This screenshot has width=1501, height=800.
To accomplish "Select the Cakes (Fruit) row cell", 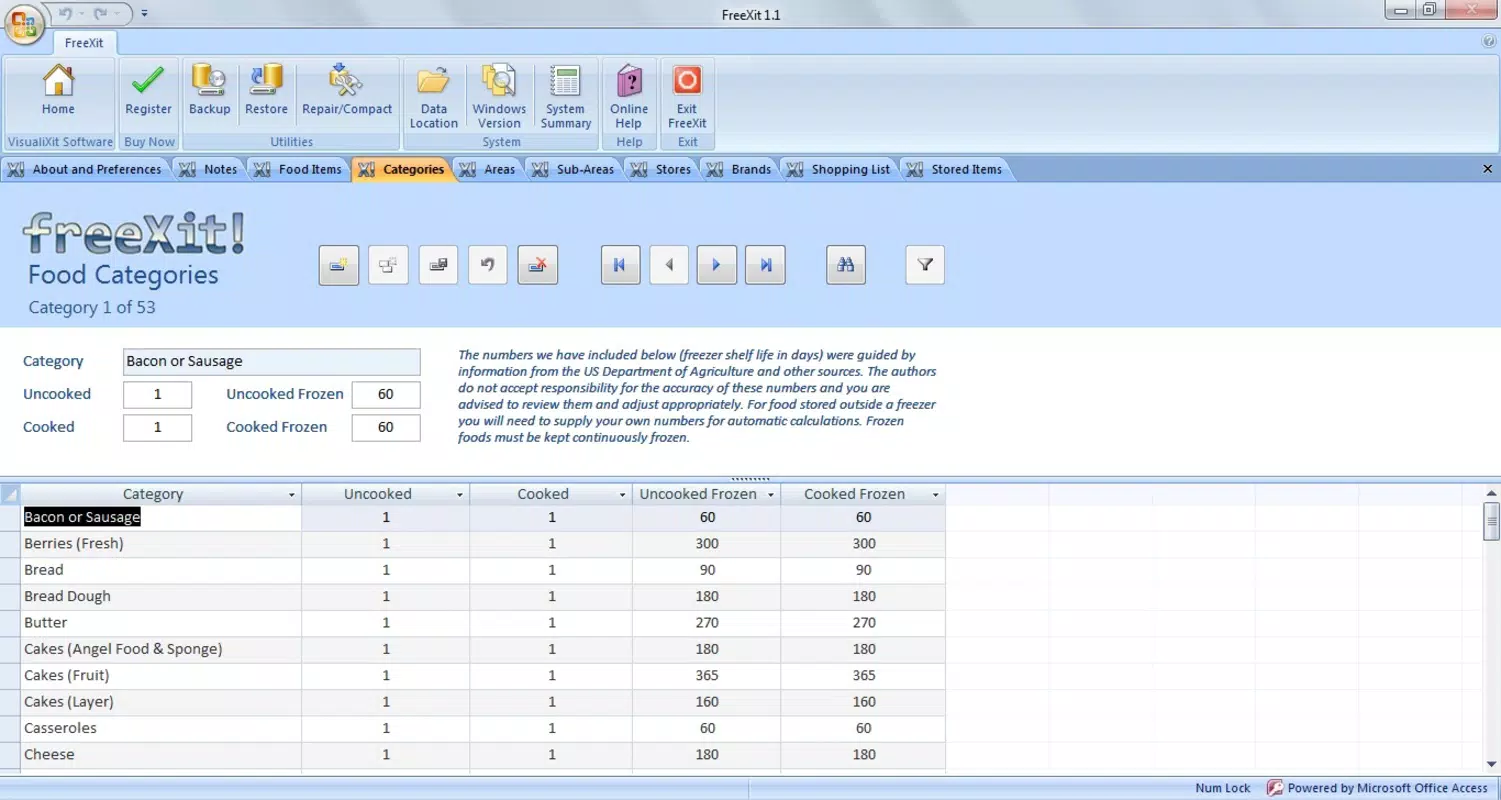I will 161,676.
